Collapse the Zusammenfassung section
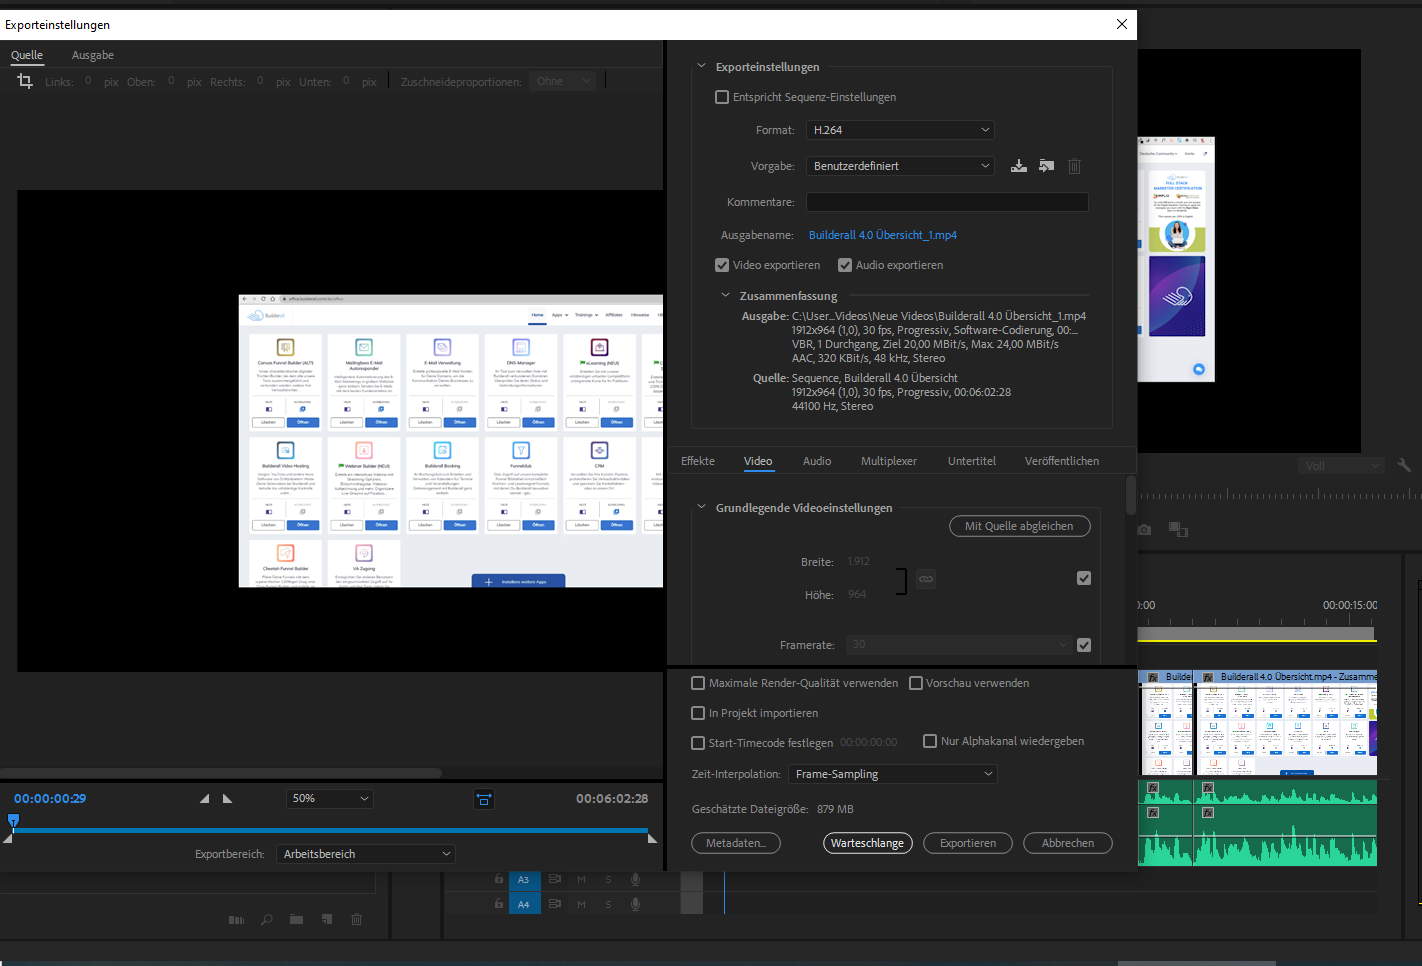 [x=725, y=296]
